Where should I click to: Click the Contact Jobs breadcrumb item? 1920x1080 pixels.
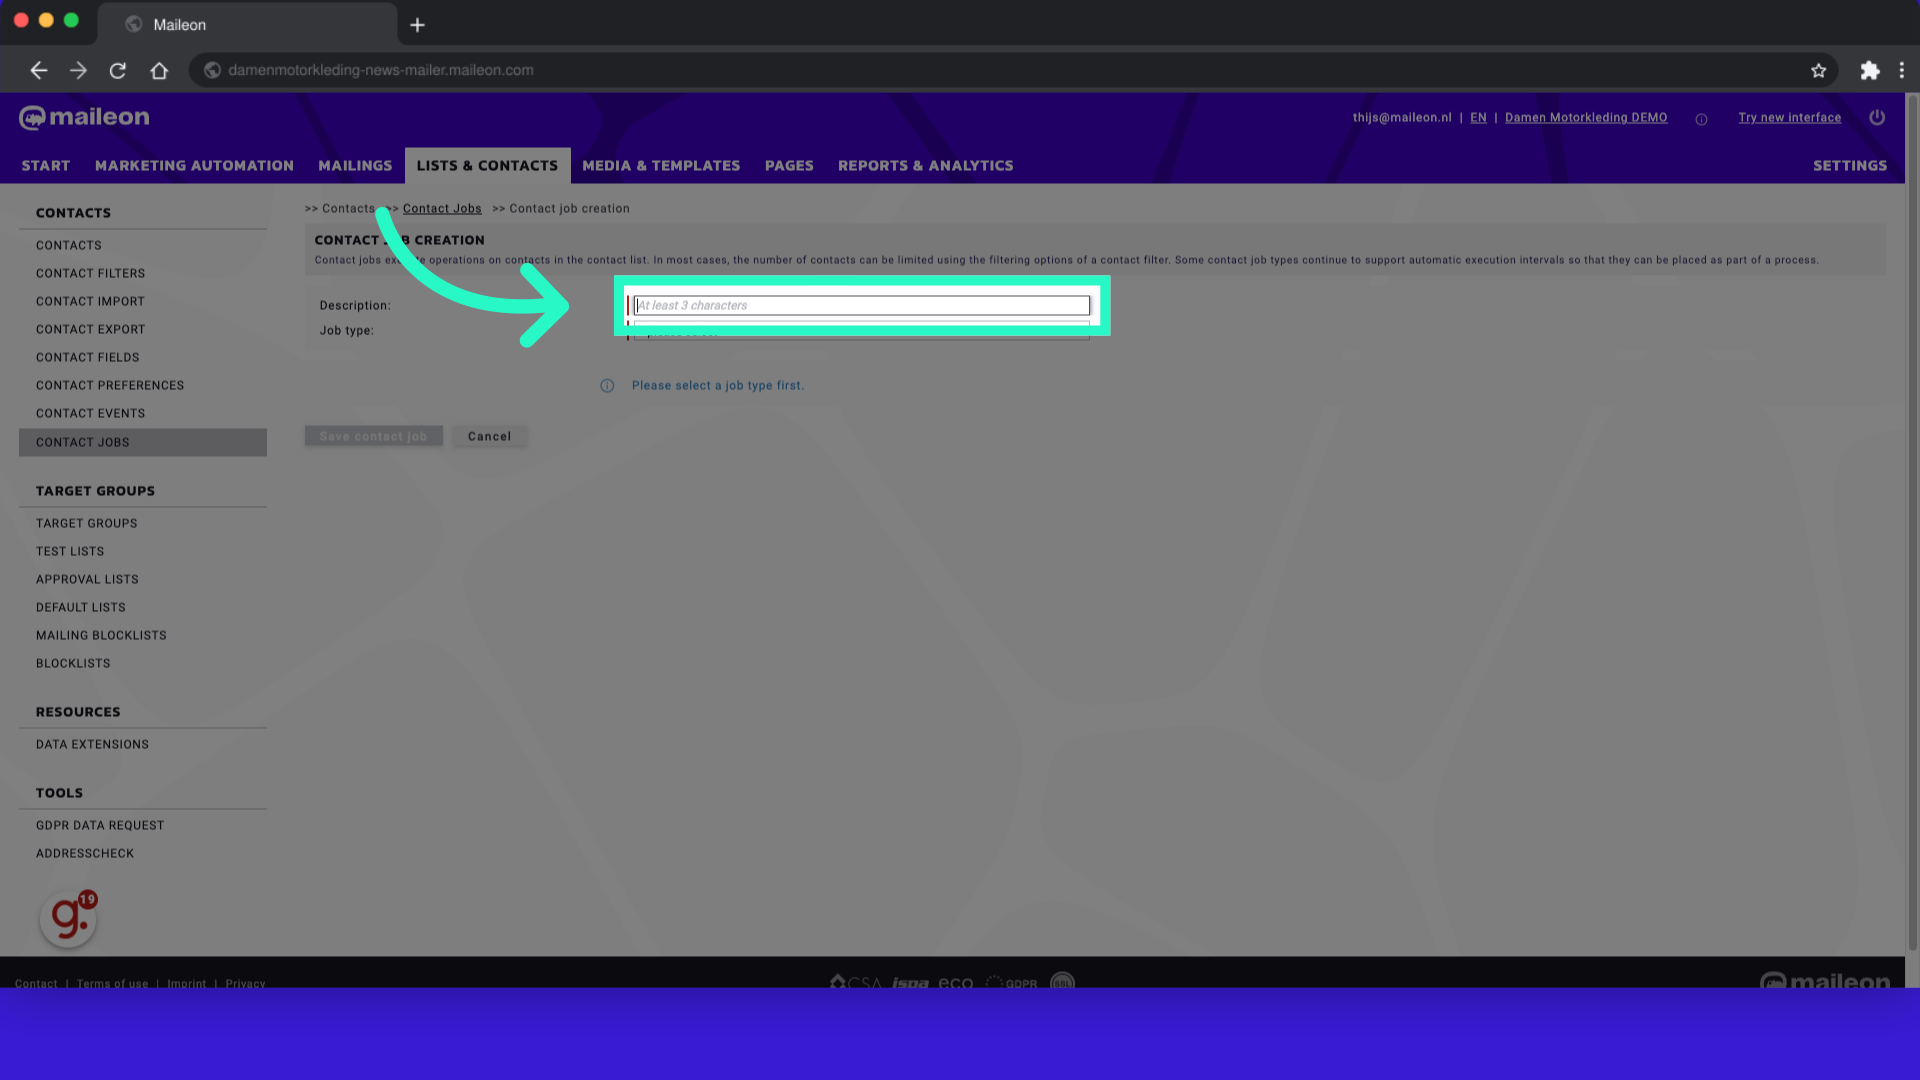(442, 208)
